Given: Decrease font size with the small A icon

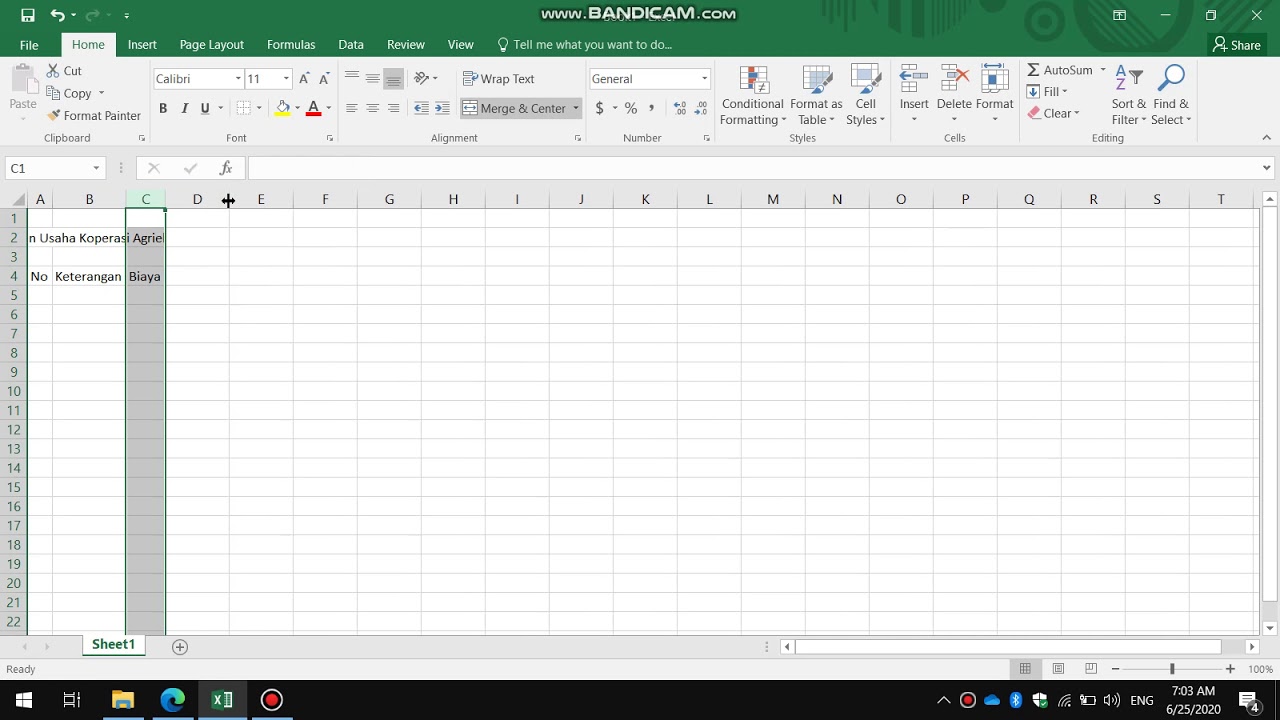Looking at the screenshot, I should point(324,79).
